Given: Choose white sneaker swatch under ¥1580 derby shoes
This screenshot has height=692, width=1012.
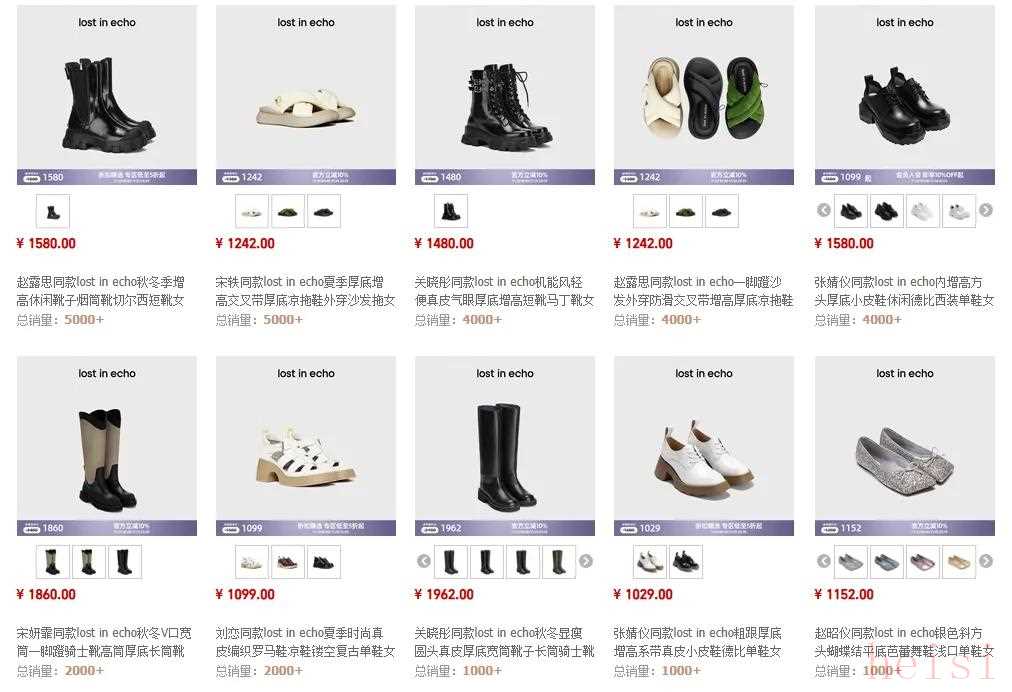Looking at the screenshot, I should click(923, 211).
